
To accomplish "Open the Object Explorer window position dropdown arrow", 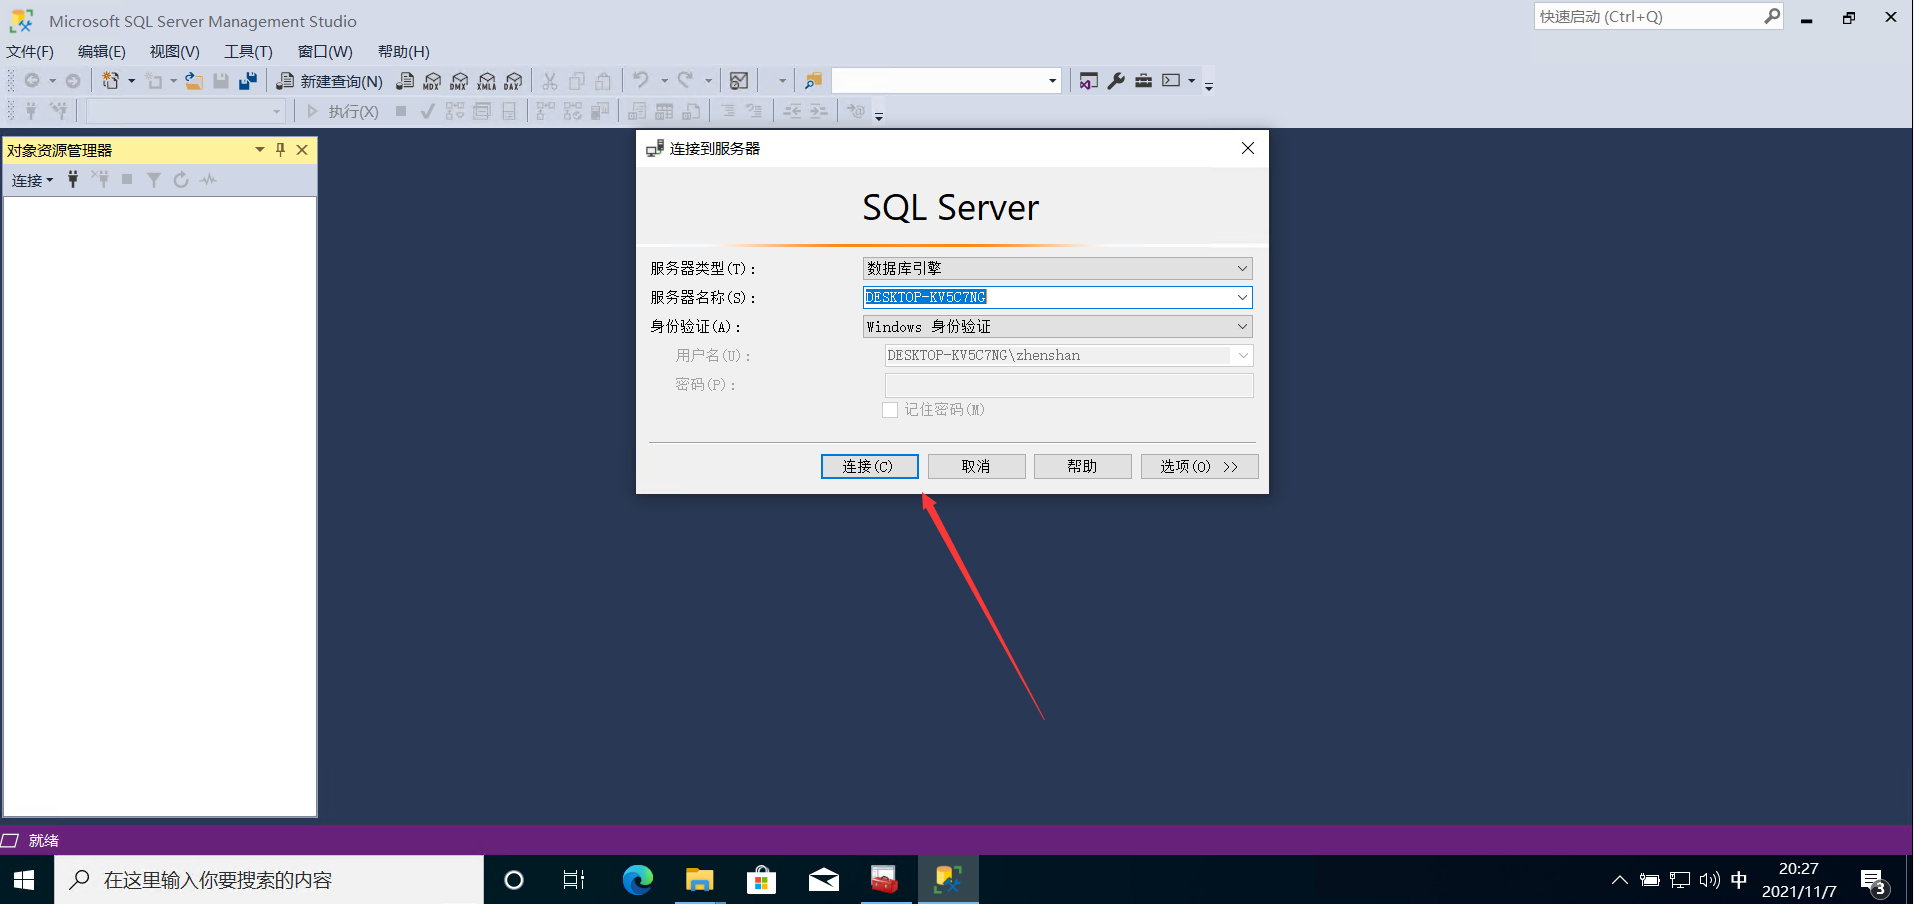I will click(260, 150).
